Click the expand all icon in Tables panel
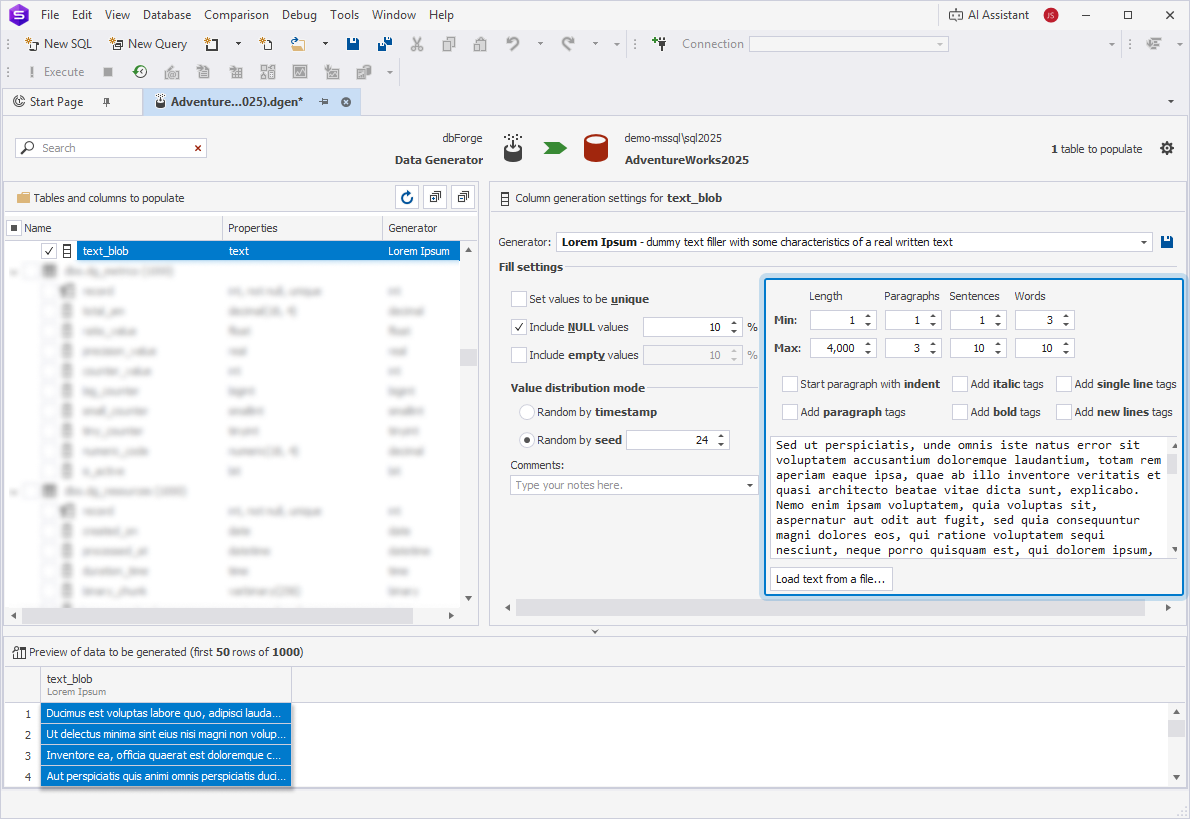 point(435,197)
